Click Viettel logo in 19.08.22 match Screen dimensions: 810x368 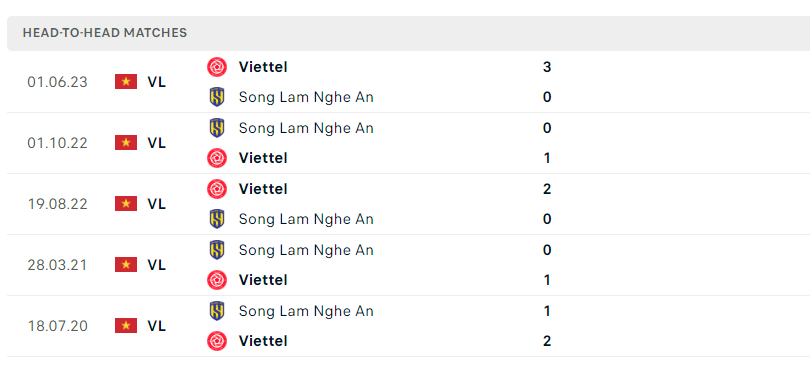(217, 189)
